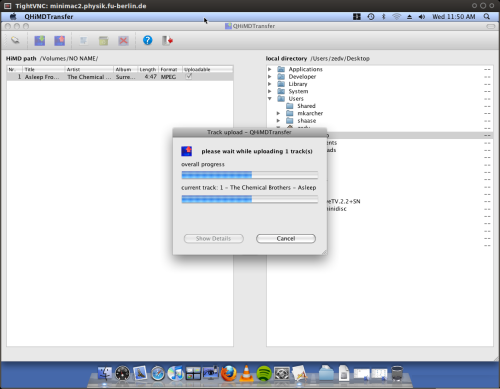
Task: Toggle the Uploadable checkbox for track 1
Action: [189, 76]
